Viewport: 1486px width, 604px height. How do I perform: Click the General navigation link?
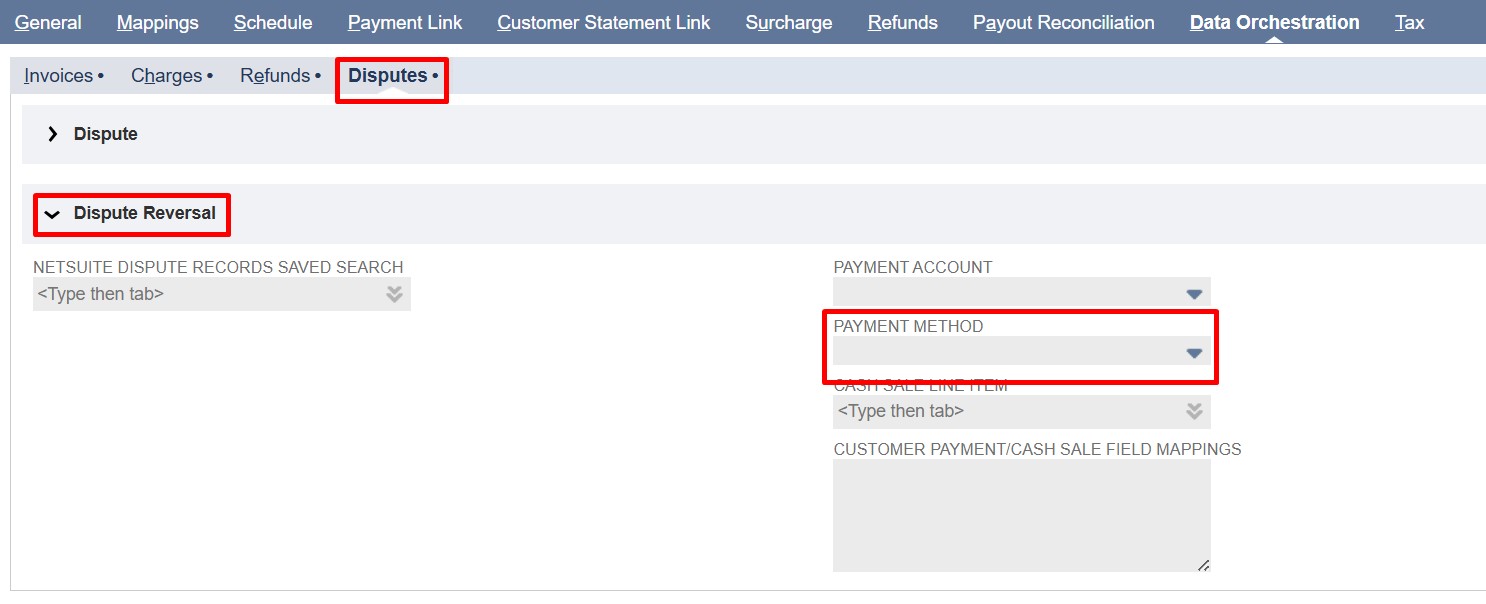click(48, 21)
